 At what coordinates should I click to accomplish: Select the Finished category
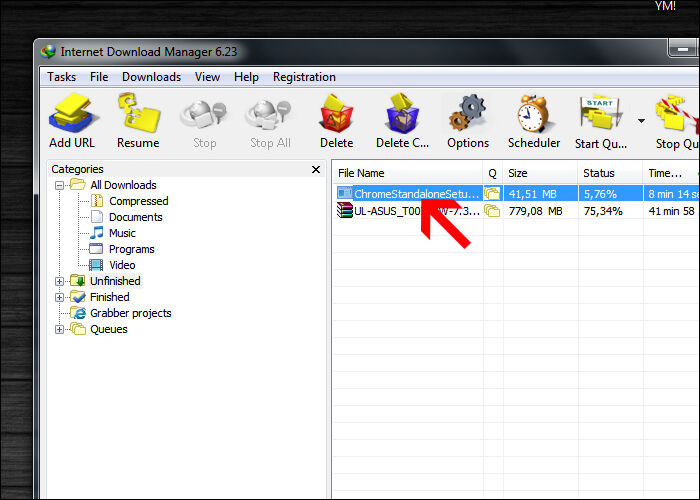[x=109, y=297]
